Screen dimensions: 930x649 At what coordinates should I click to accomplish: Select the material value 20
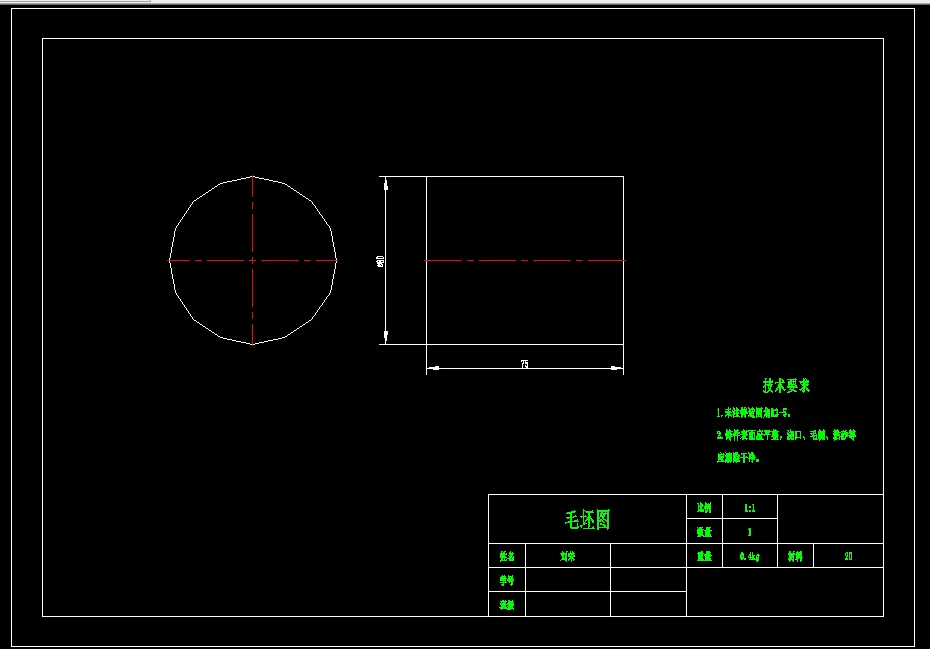848,556
